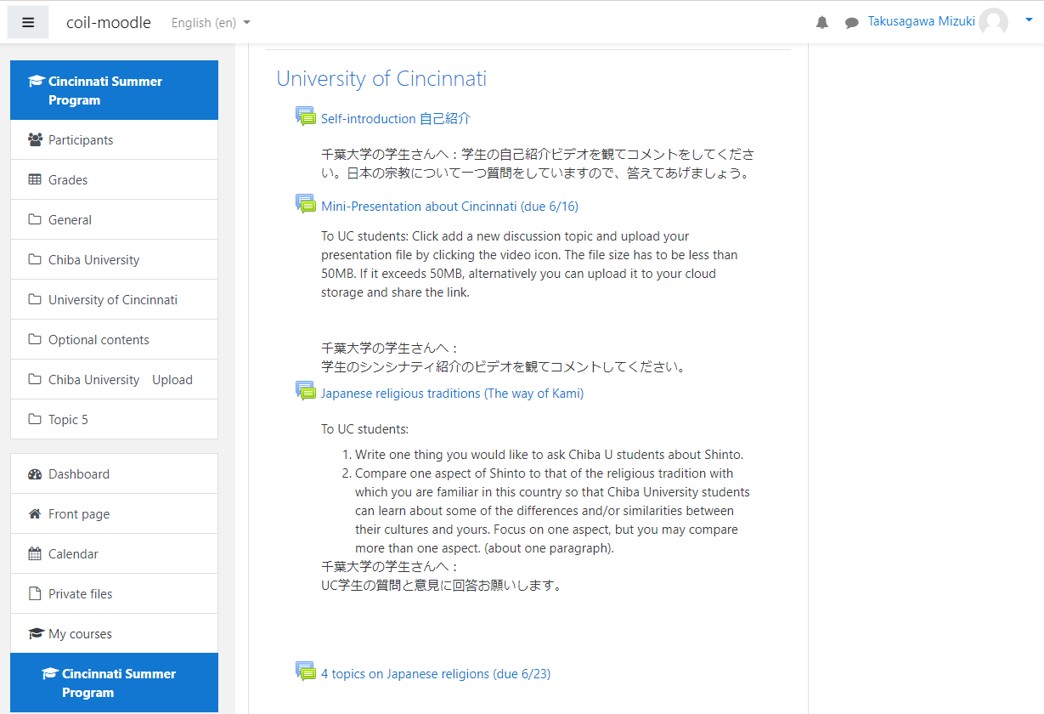Click folder icon beside University of Cincinnati
This screenshot has width=1044, height=714.
coord(35,299)
